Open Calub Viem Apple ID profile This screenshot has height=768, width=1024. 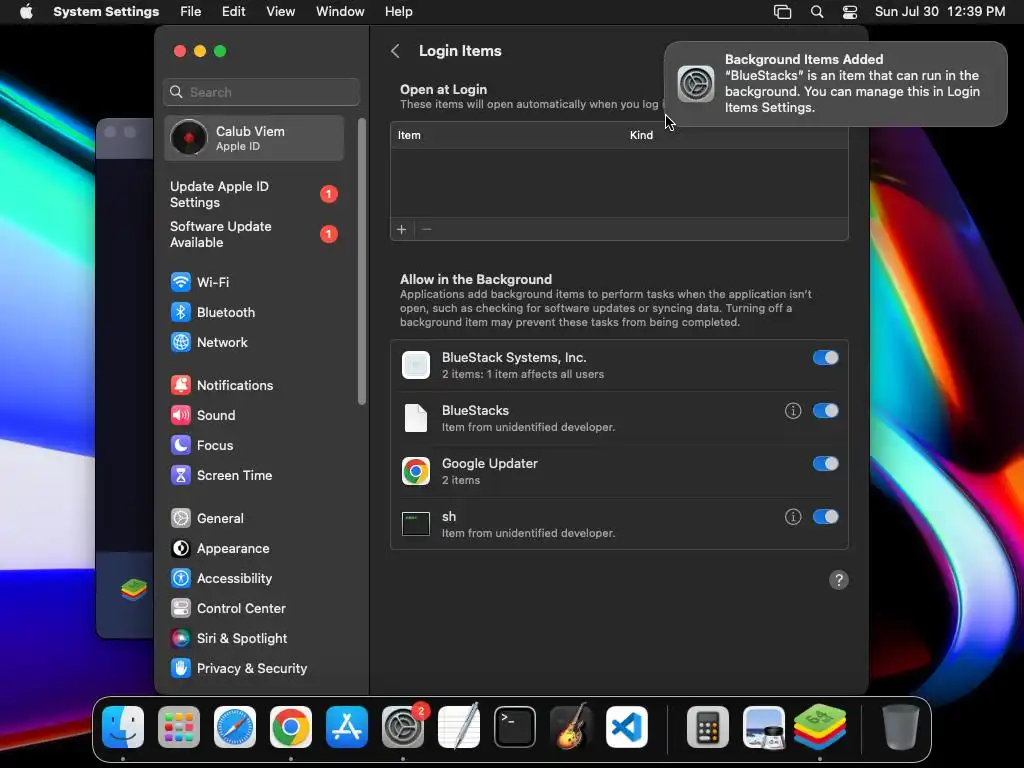point(254,138)
